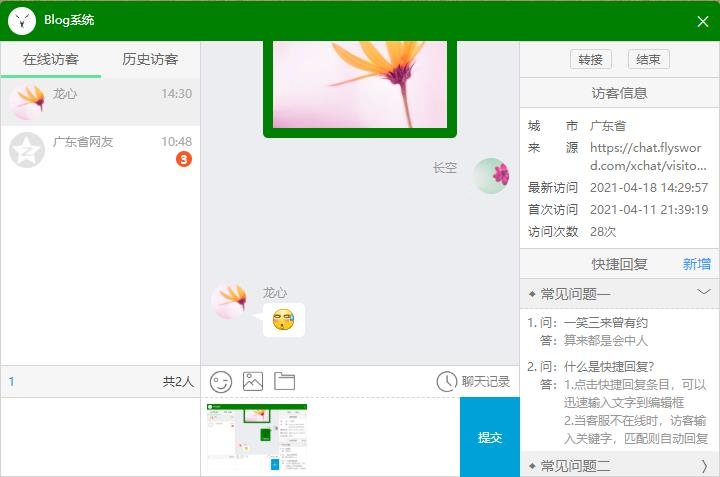
Task: Click the Blog系统 logo icon
Action: tap(21, 20)
